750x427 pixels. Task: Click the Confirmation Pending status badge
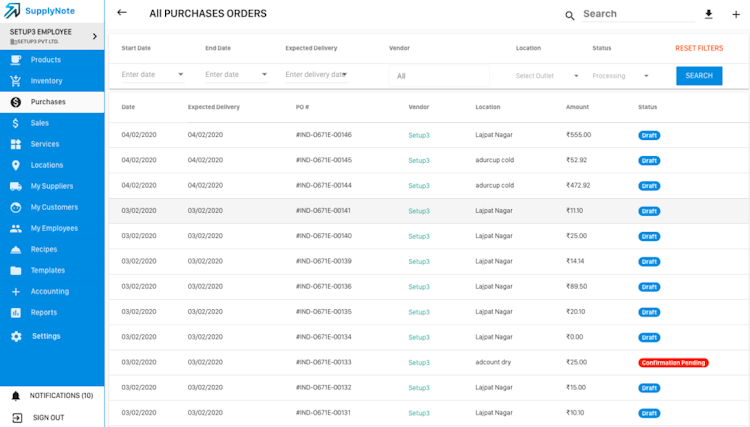click(x=672, y=362)
